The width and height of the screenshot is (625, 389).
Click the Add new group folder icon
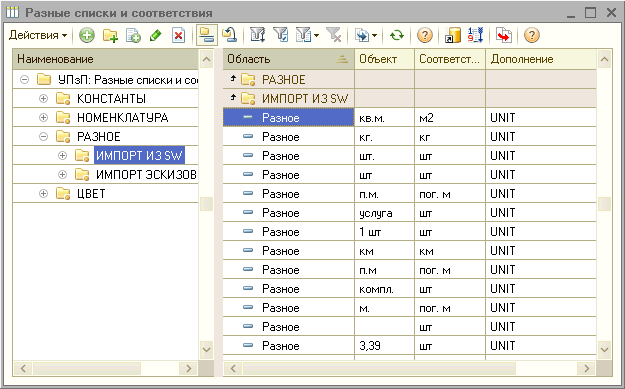[x=110, y=35]
